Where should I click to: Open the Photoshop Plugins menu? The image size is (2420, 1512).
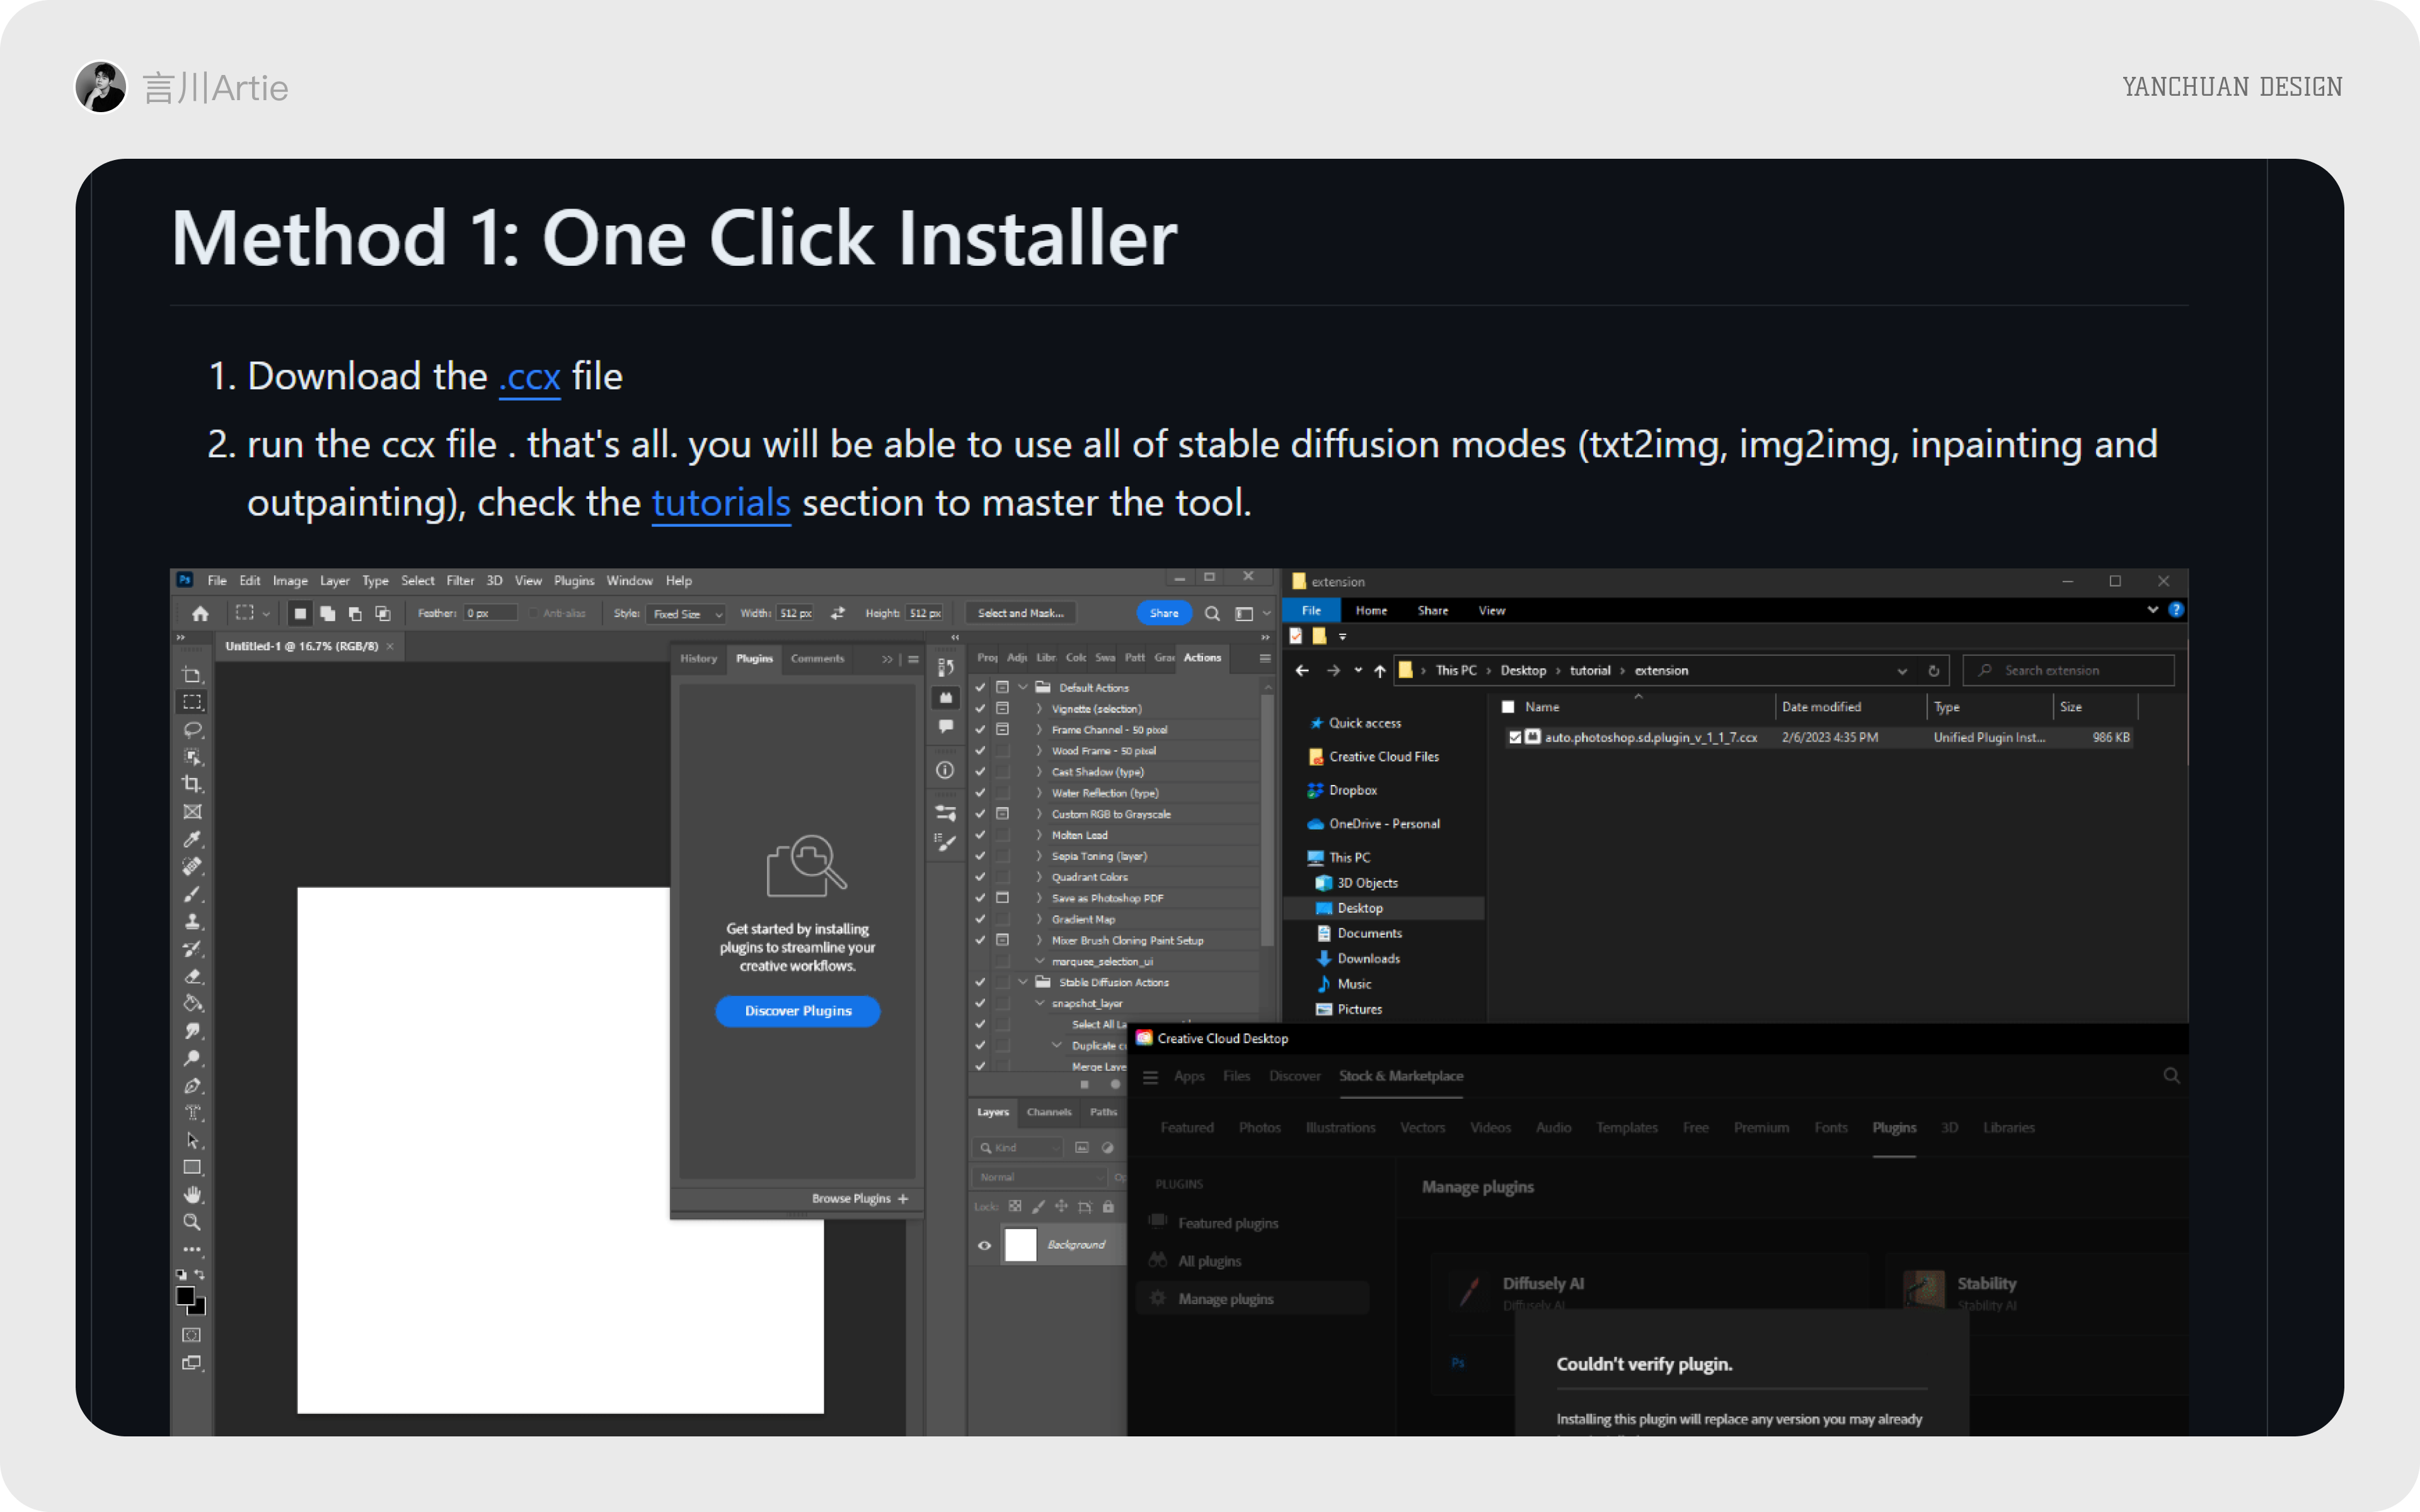point(574,581)
